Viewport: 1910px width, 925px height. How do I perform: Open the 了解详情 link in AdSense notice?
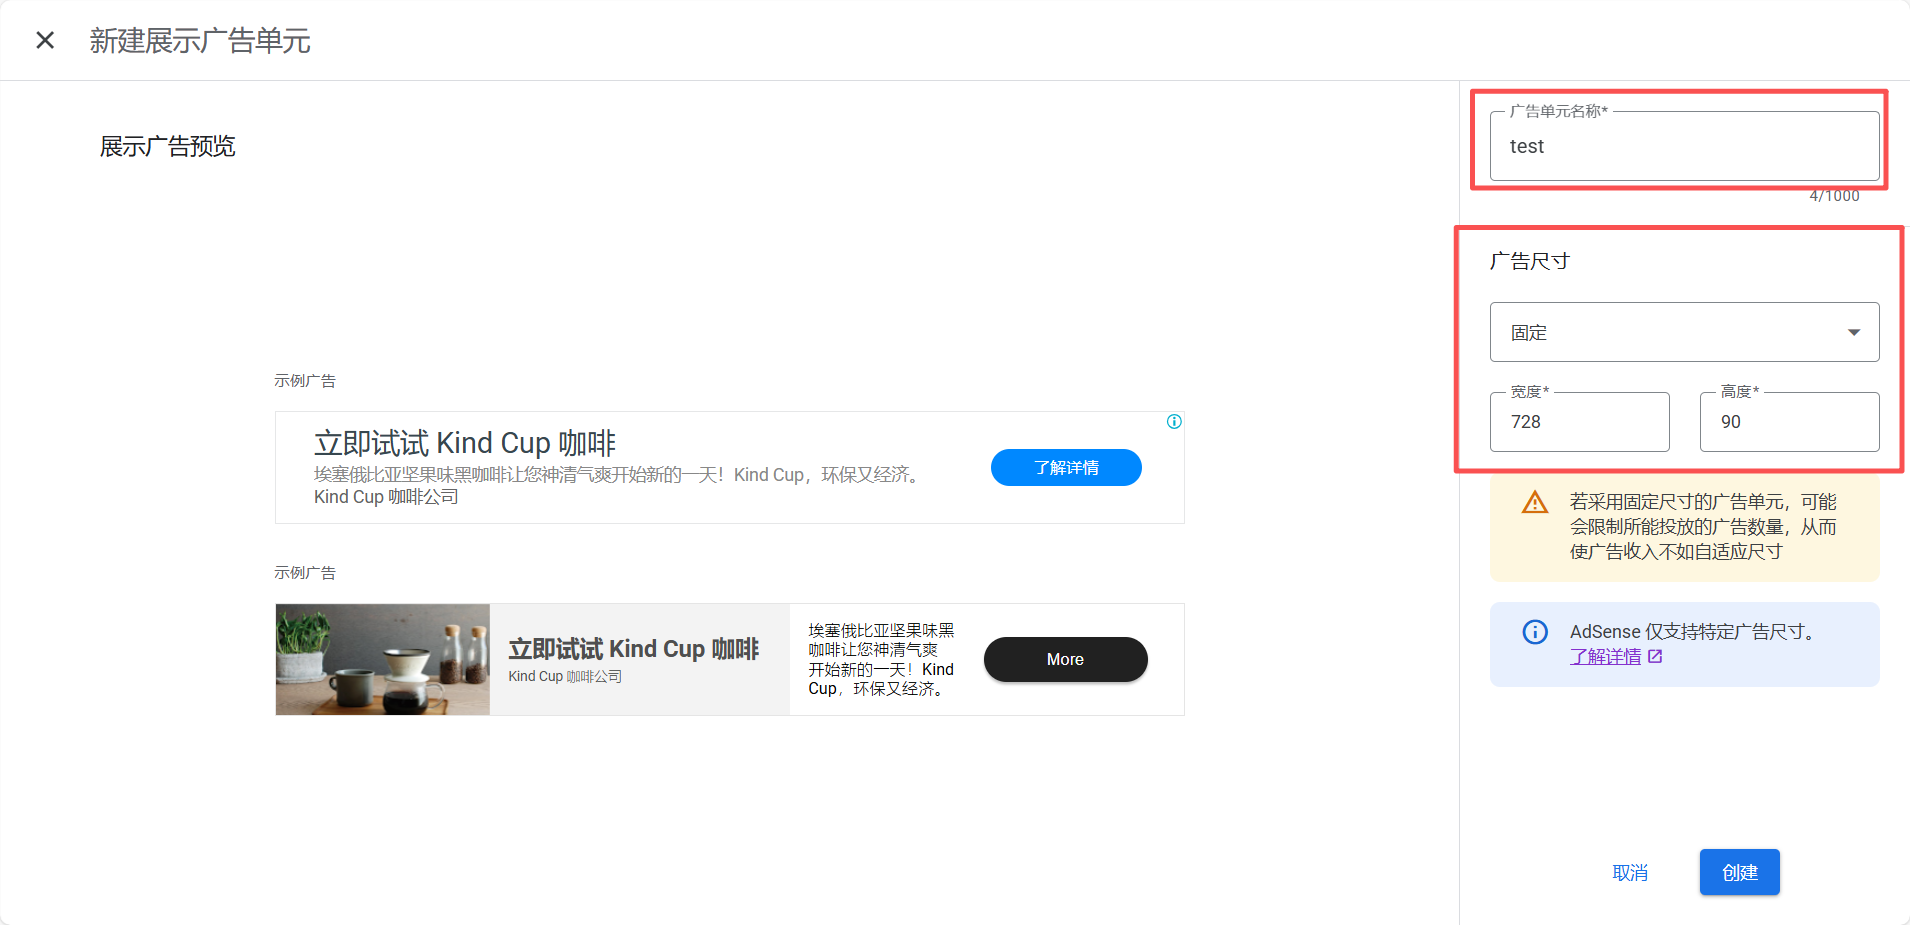1605,656
